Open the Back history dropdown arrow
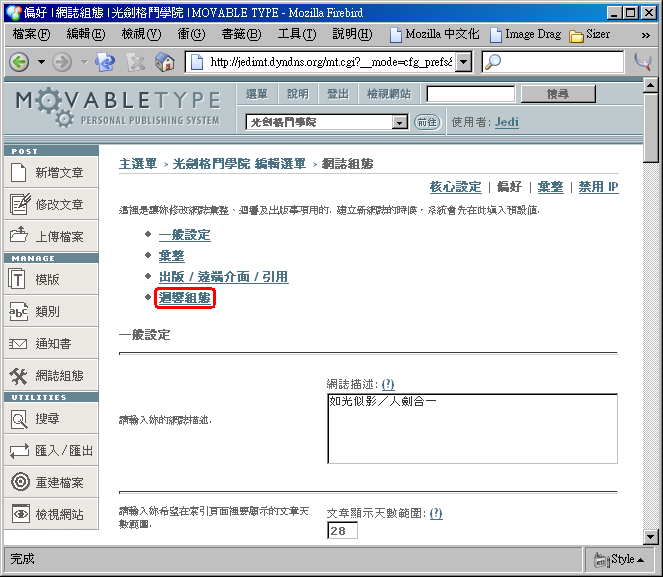This screenshot has width=663, height=577. (41, 62)
